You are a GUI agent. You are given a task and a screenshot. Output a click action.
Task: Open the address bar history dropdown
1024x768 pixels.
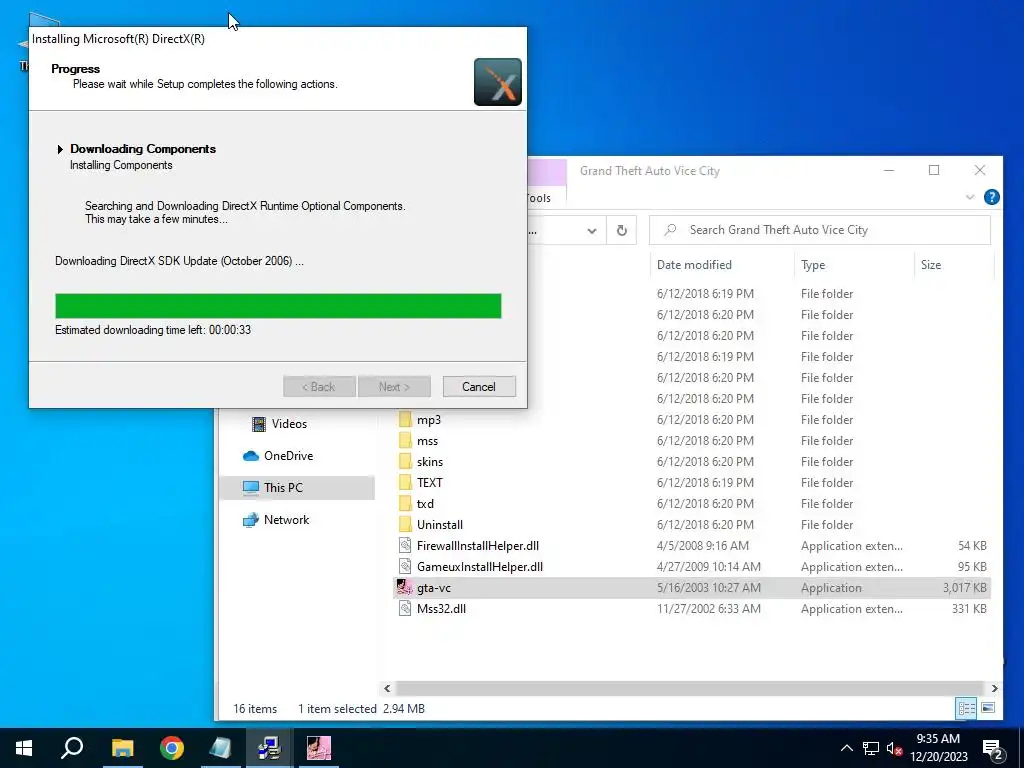(x=592, y=231)
